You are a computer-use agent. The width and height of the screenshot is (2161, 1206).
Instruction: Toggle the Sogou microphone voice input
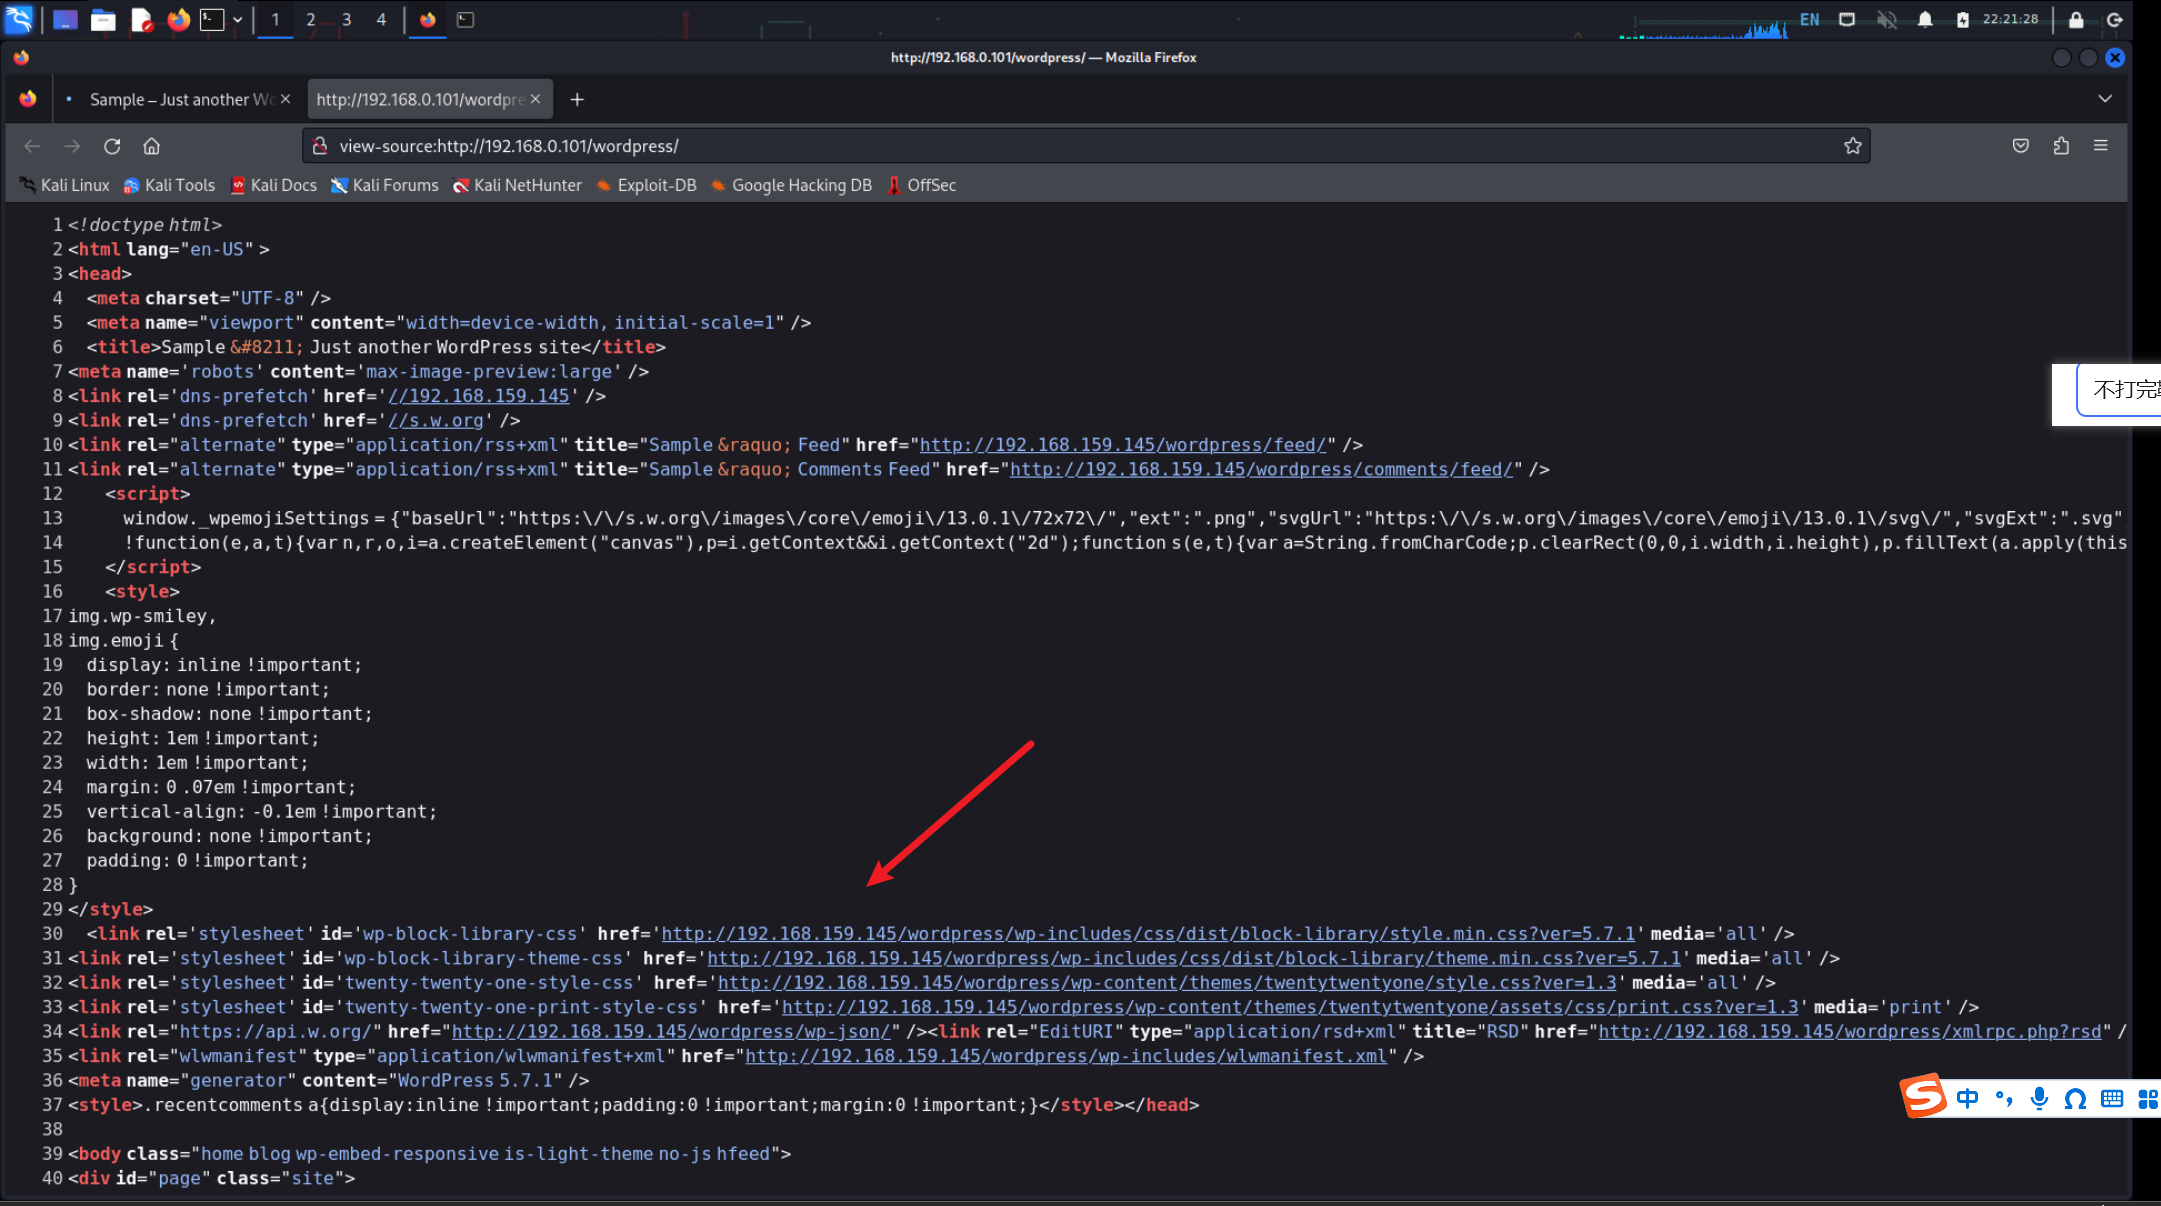2039,1099
